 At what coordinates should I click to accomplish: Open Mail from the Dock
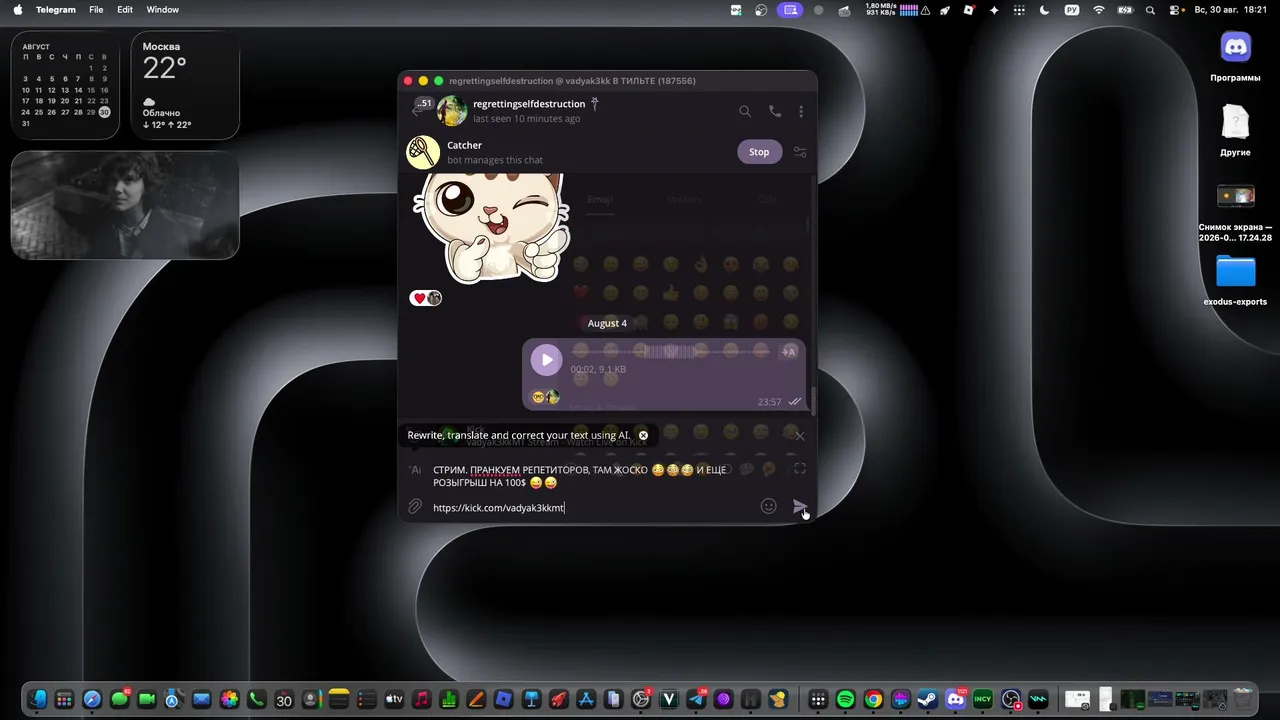coord(201,700)
